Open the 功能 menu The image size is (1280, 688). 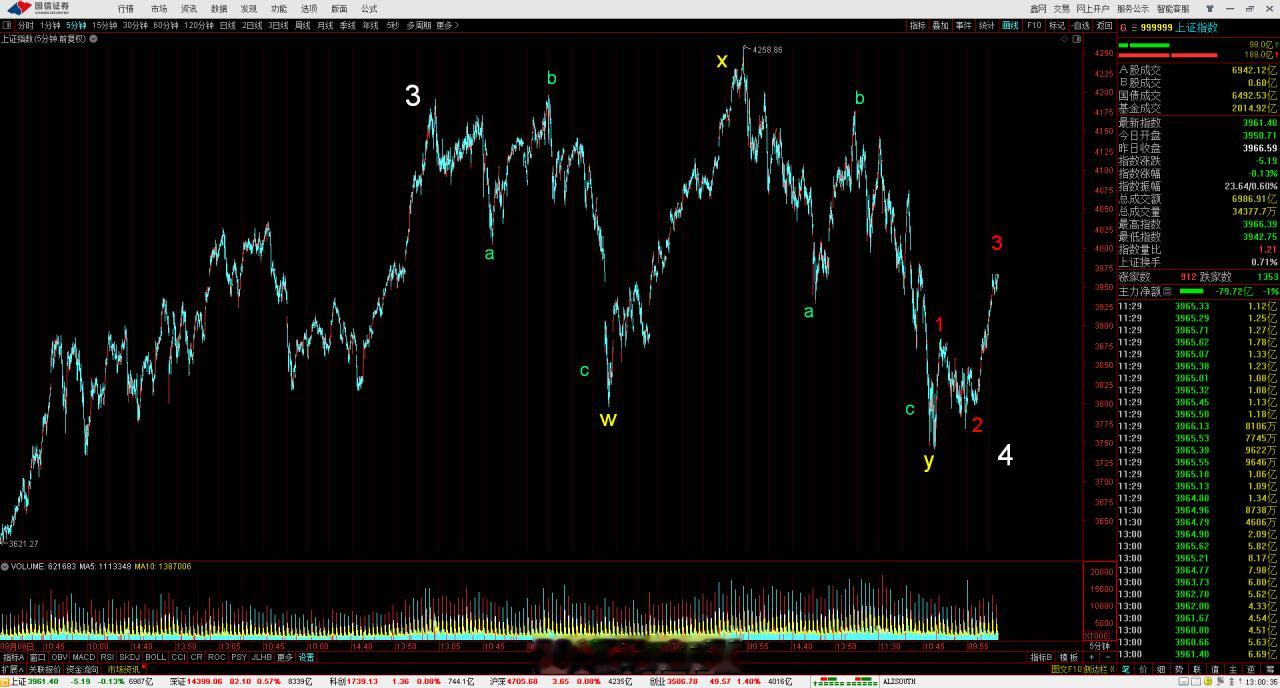click(279, 8)
